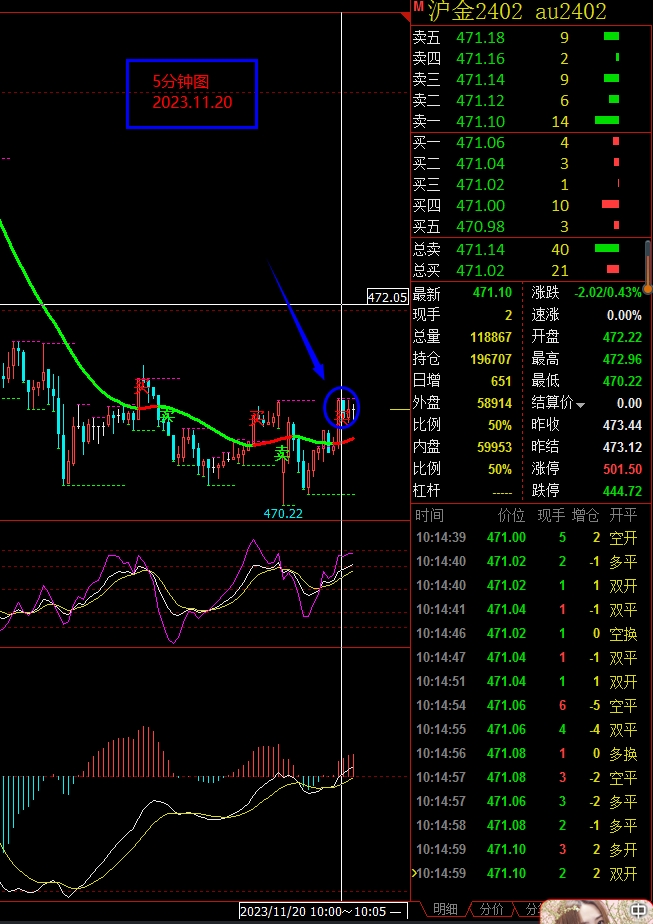The image size is (653, 924).
Task: Click the 总卖 row volume 40
Action: point(560,250)
